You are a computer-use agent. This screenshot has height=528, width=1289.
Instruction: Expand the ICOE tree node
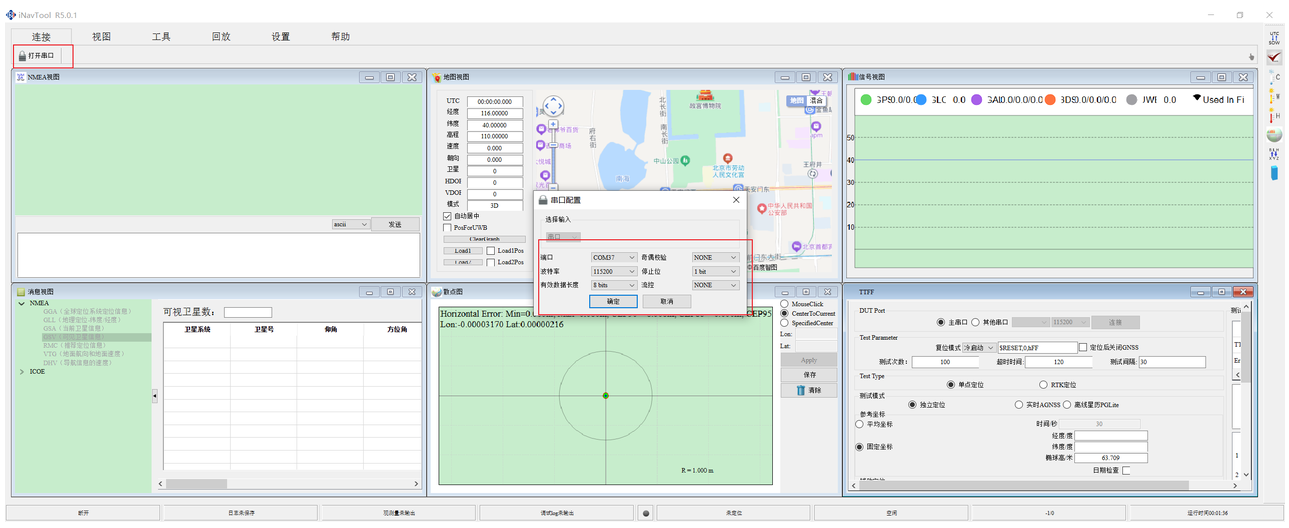(x=22, y=371)
